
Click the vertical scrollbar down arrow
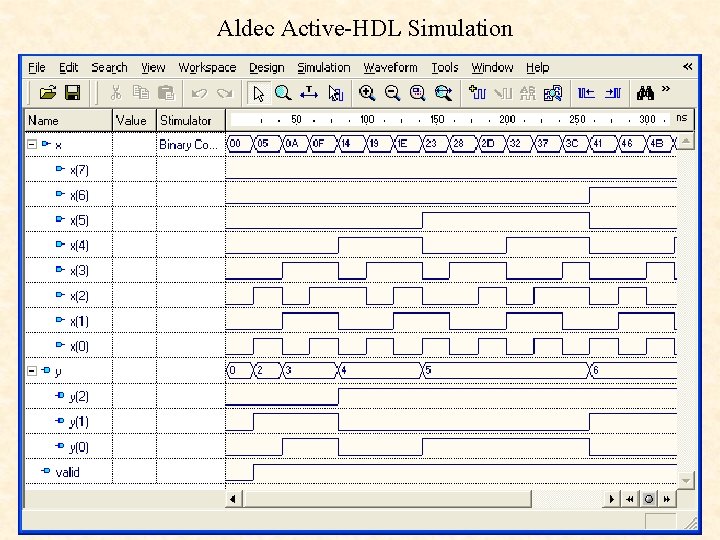(x=686, y=480)
